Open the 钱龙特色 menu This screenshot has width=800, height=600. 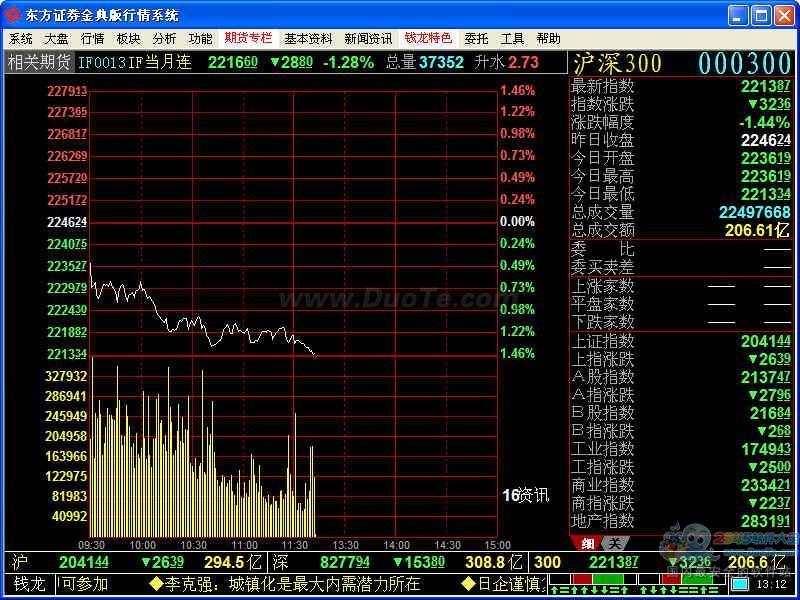coord(428,38)
